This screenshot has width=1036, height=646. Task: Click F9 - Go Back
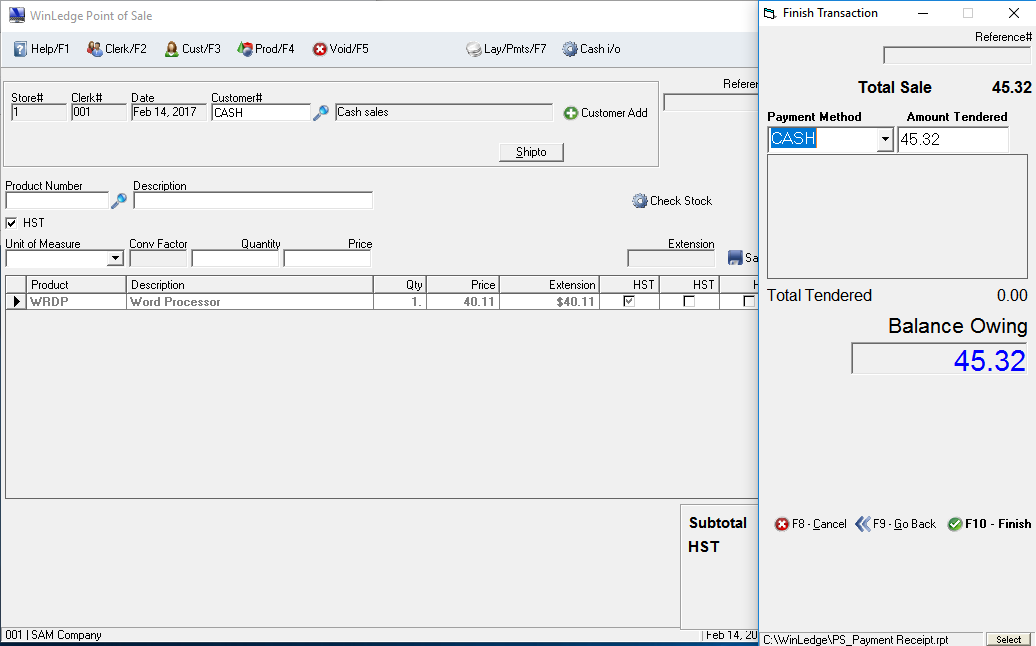coord(895,524)
